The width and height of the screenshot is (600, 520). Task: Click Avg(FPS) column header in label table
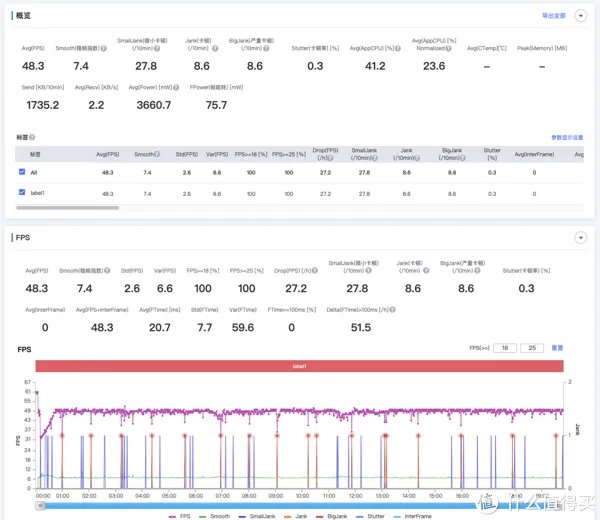[x=108, y=154]
